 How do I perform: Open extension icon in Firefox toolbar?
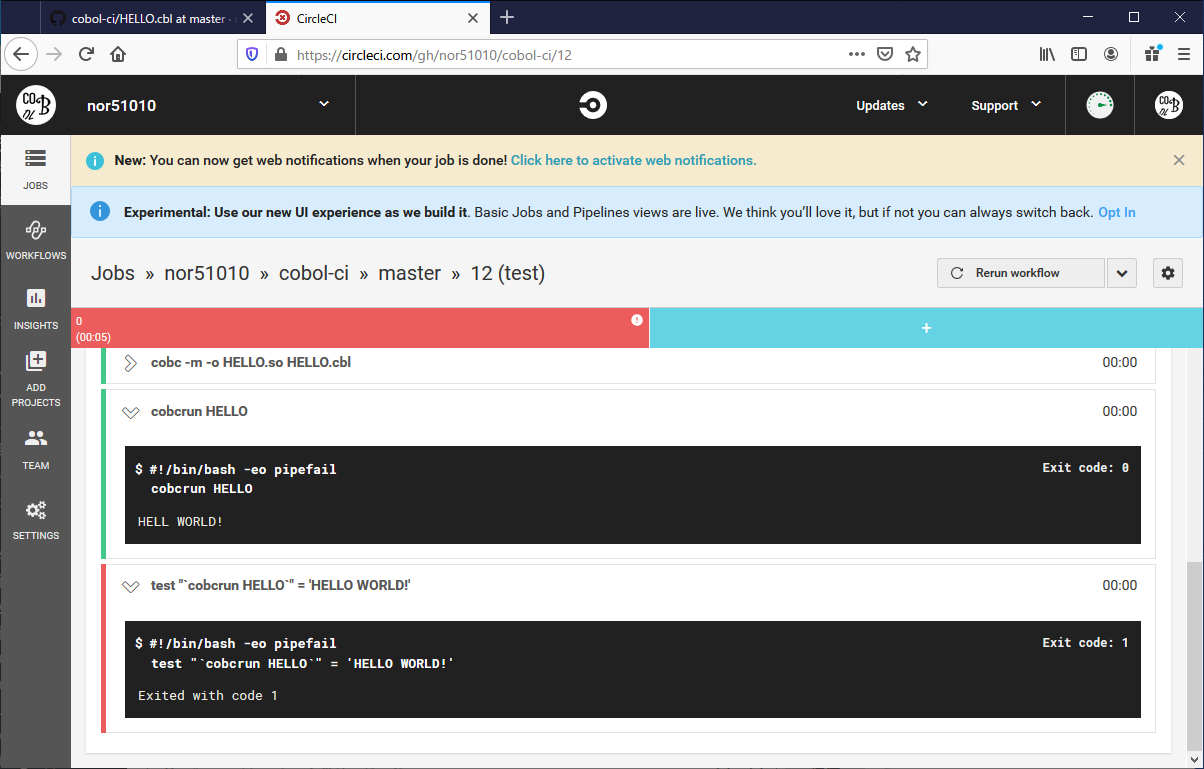[x=1152, y=55]
